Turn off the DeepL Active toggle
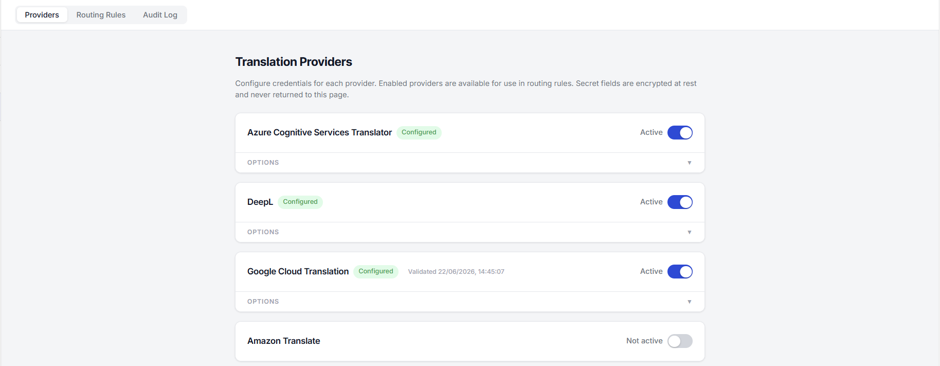Screen dimensions: 940x366 (680, 202)
